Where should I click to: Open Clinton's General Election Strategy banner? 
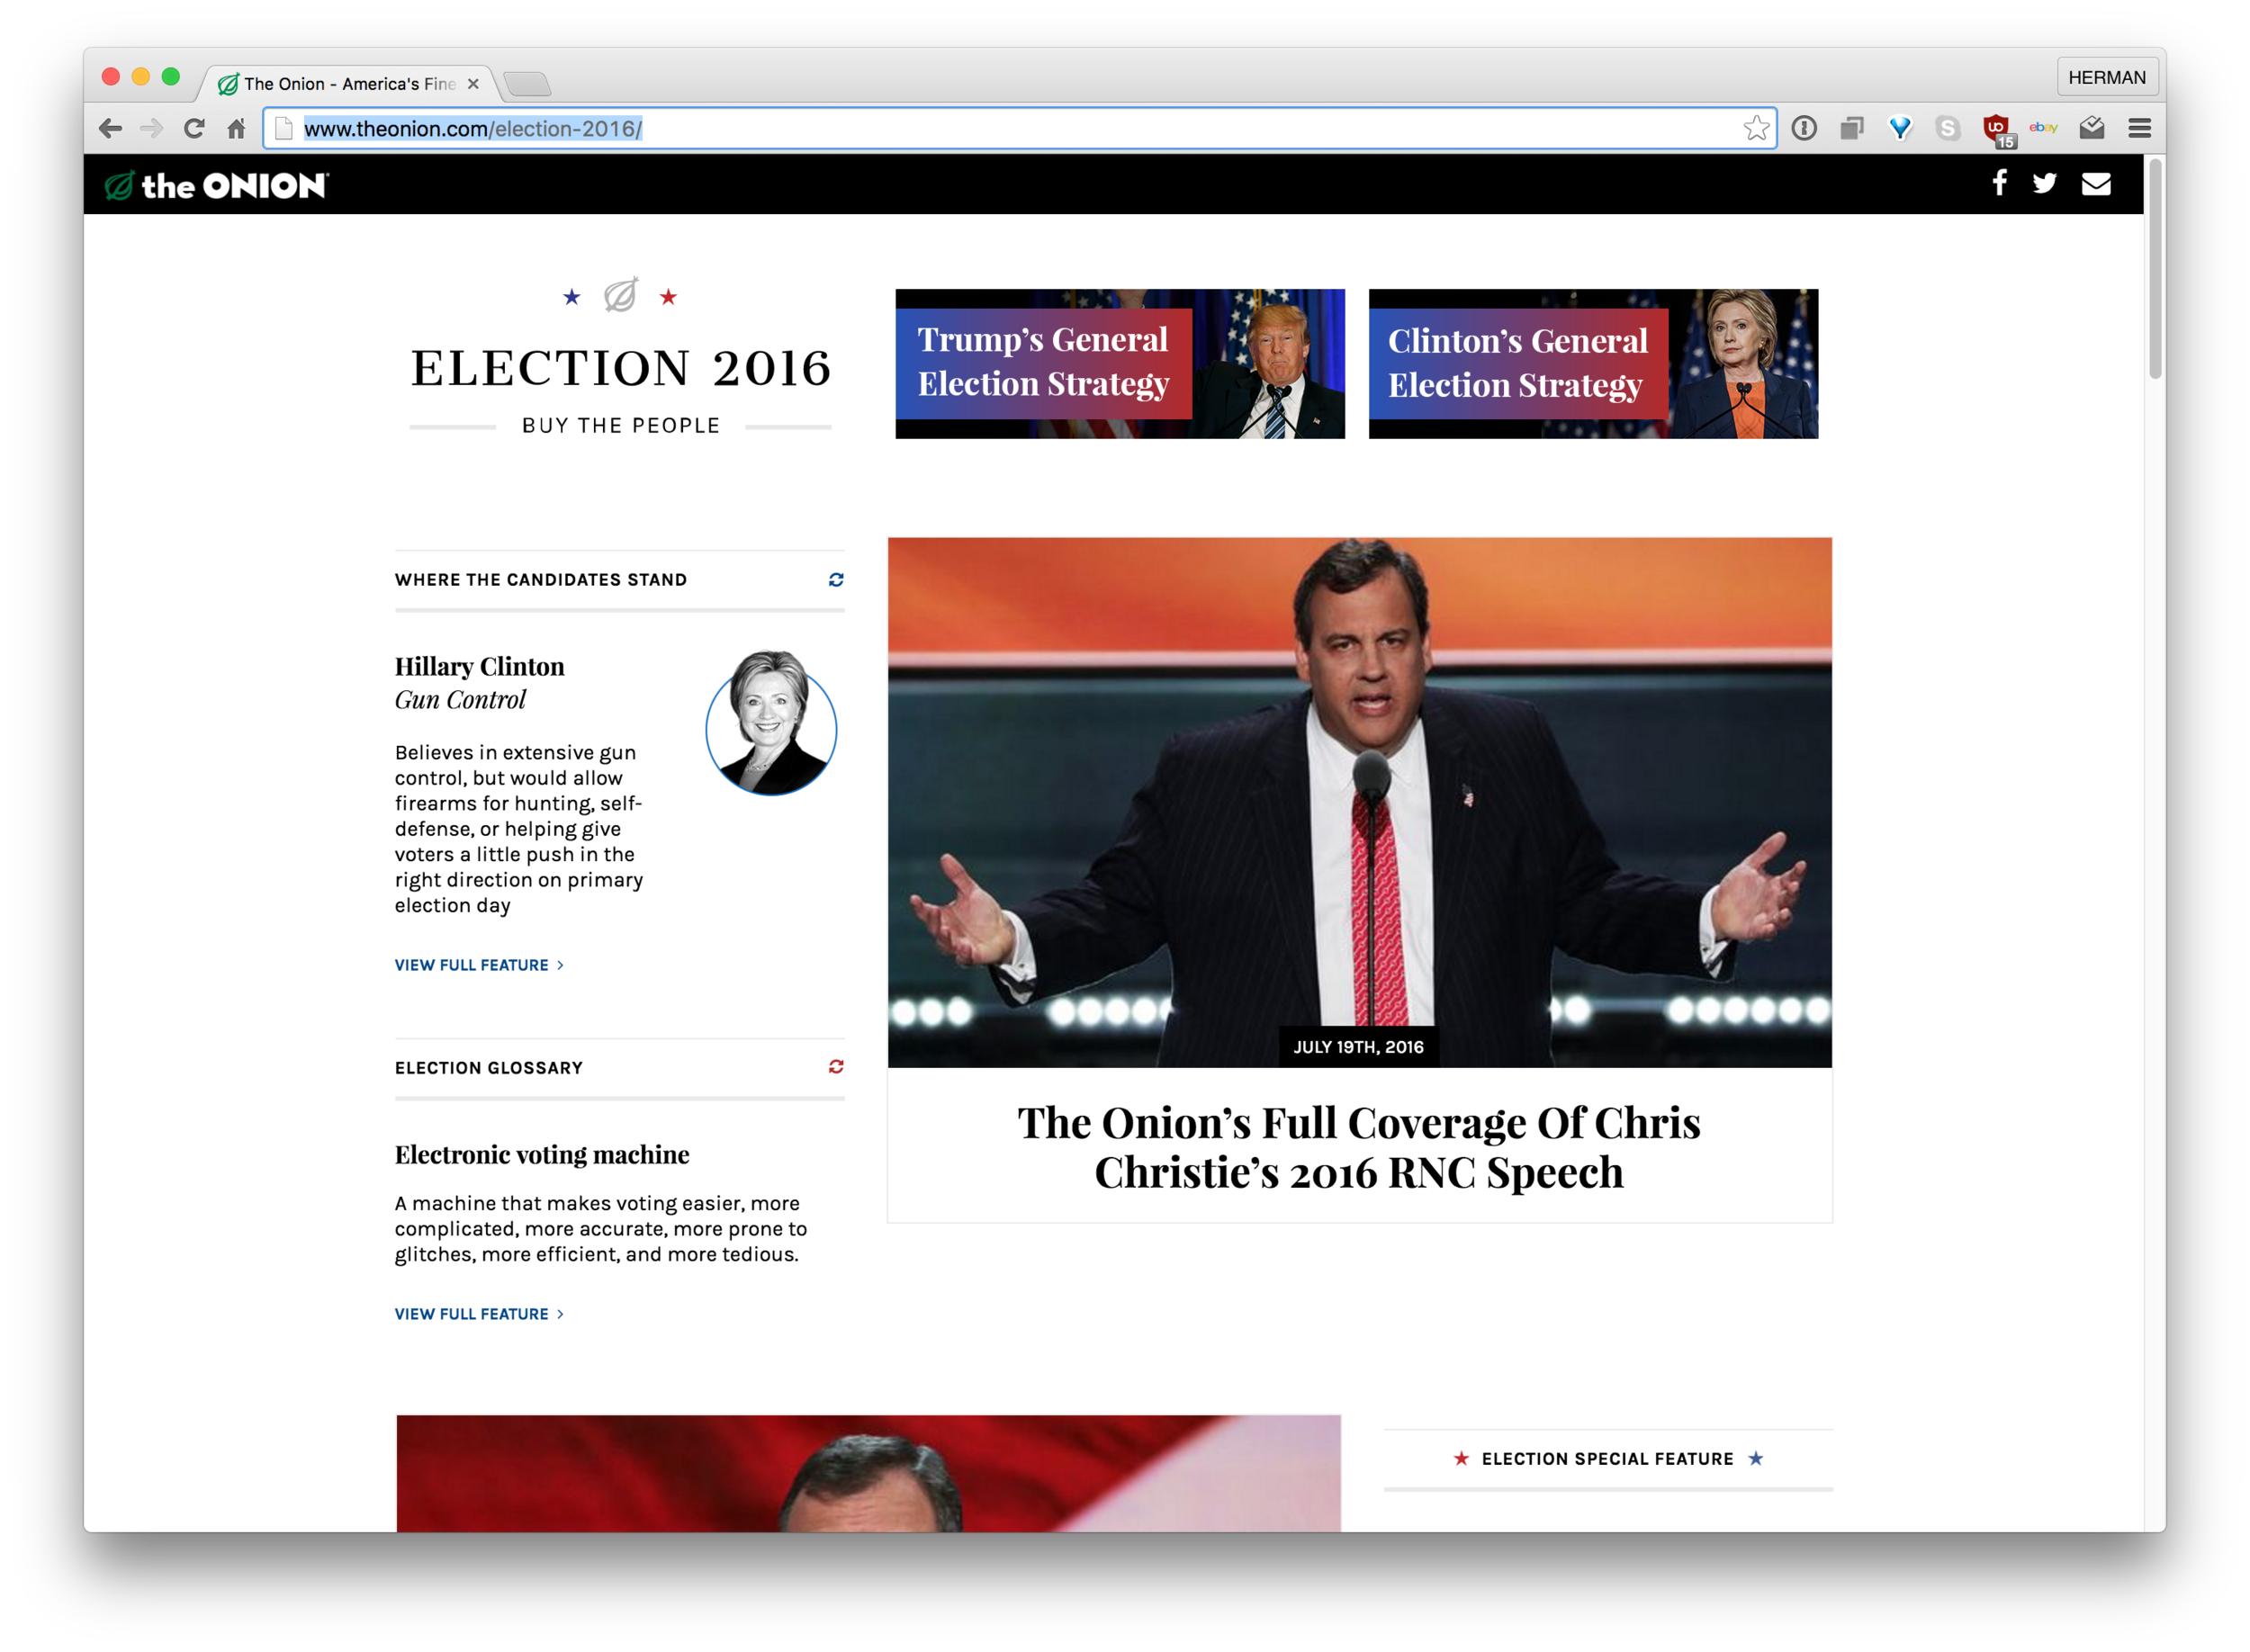point(1593,364)
